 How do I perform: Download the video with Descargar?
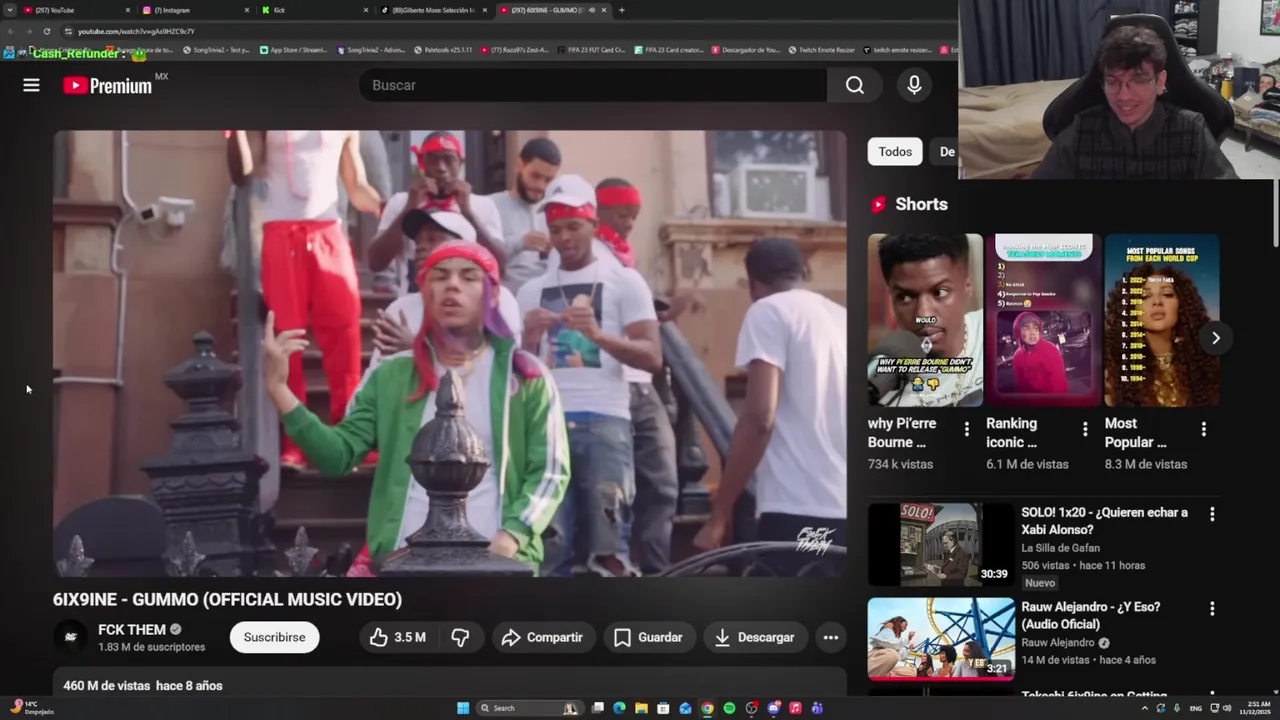[x=754, y=637]
